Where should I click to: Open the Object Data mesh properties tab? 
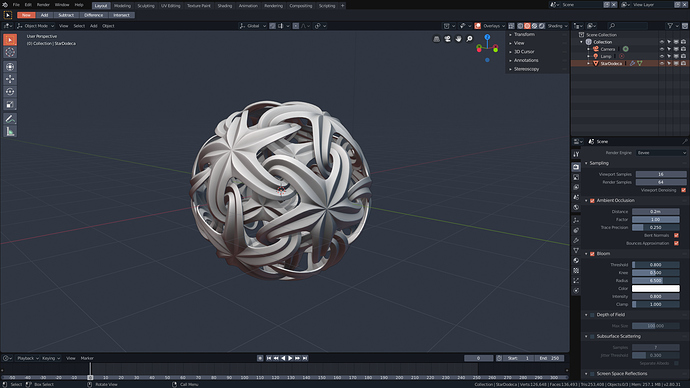pos(576,250)
